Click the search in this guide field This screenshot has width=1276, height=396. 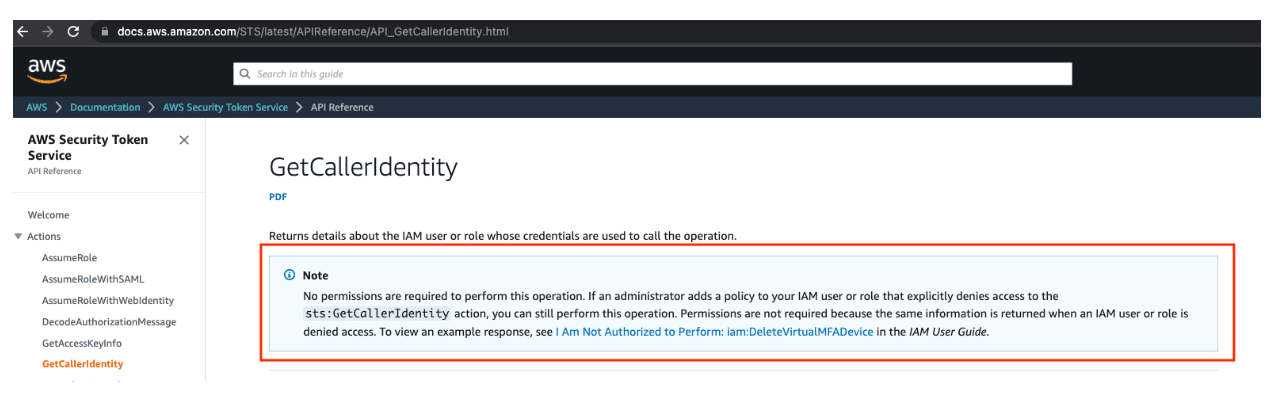click(652, 74)
